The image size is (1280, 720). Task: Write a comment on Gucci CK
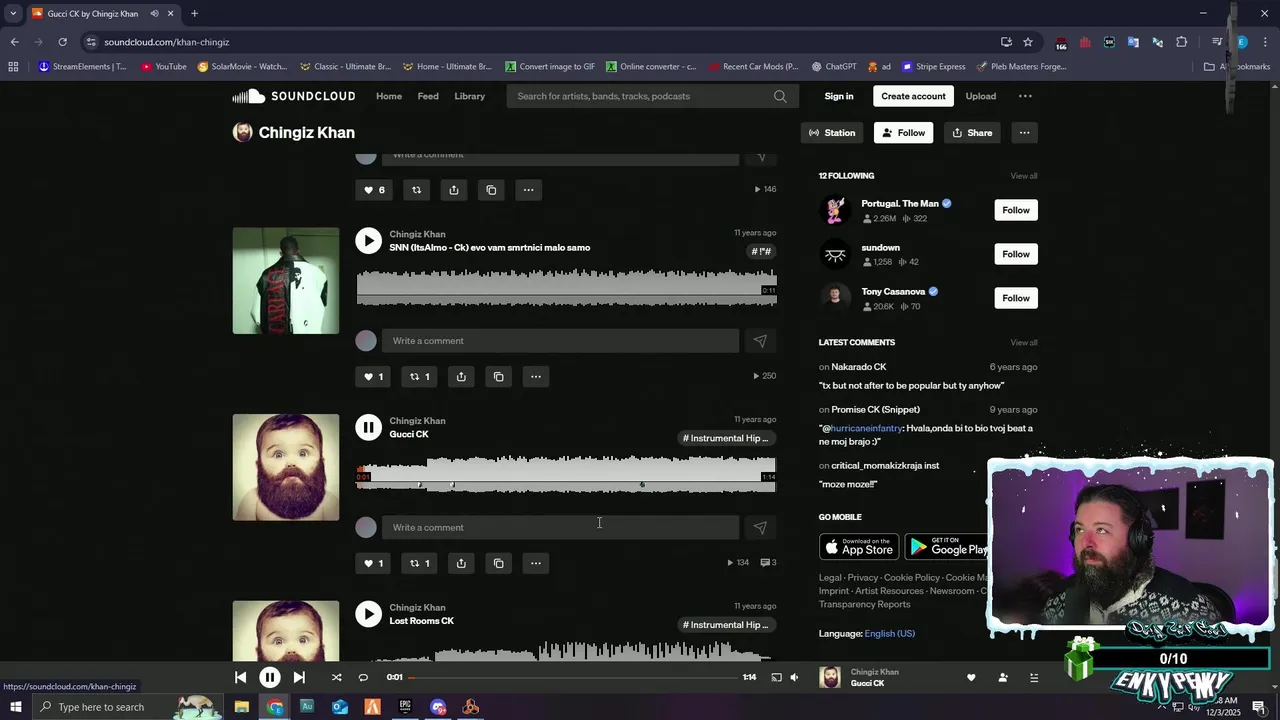(560, 527)
